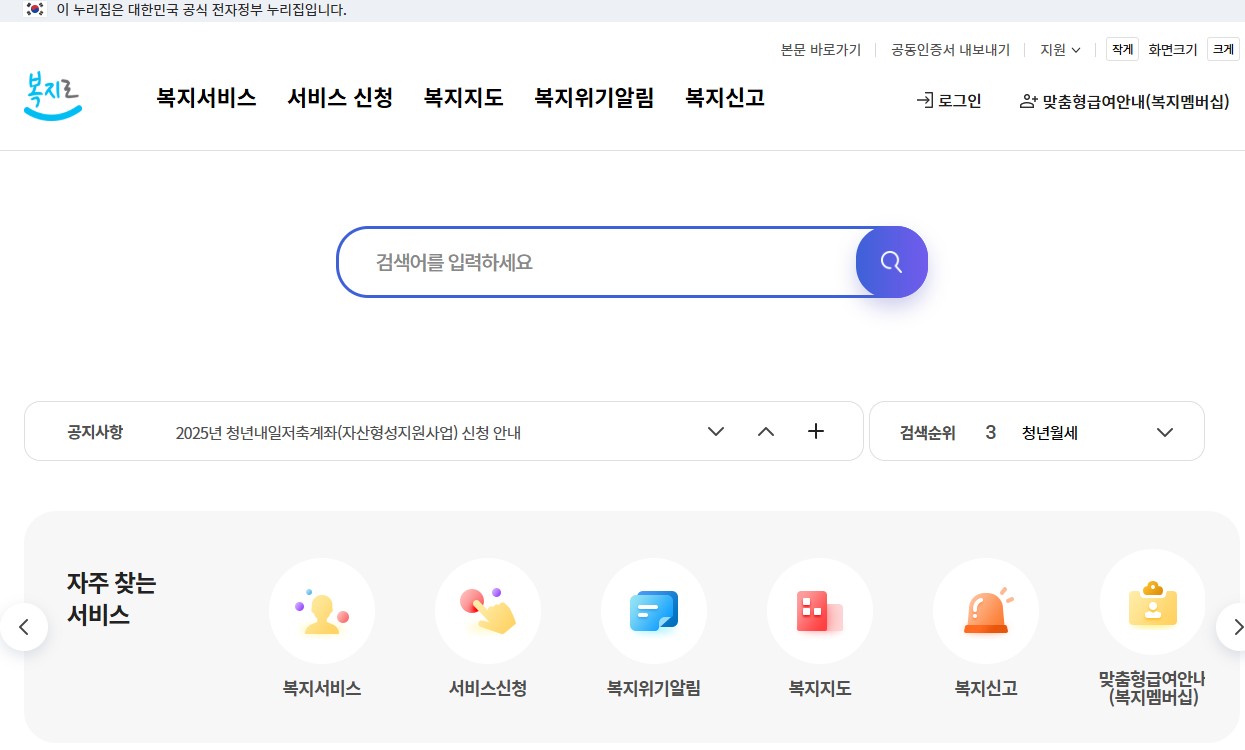
Task: Open the 복지지도 main menu
Action: coord(463,98)
